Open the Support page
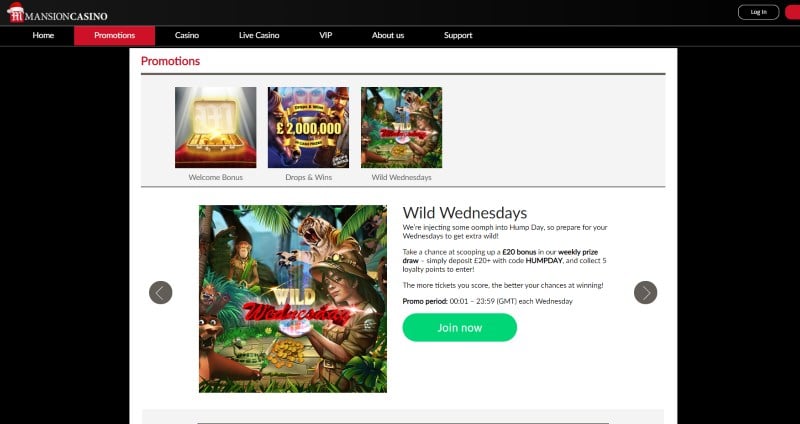The width and height of the screenshot is (800, 424). click(458, 36)
